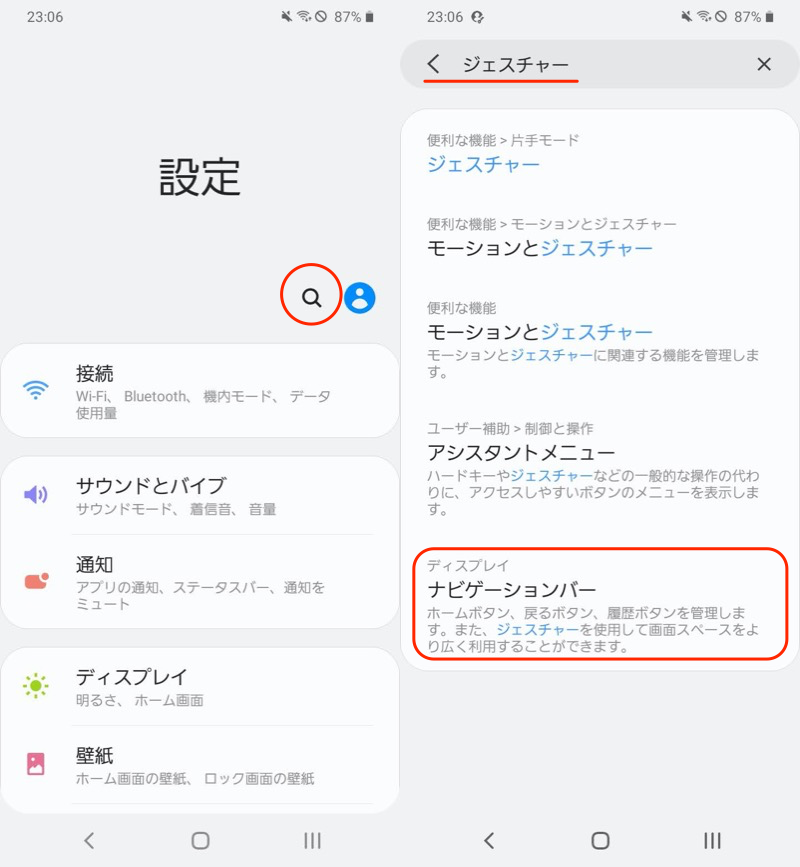Open the アシスタントメニュー search result
The width and height of the screenshot is (800, 867).
coord(600,468)
